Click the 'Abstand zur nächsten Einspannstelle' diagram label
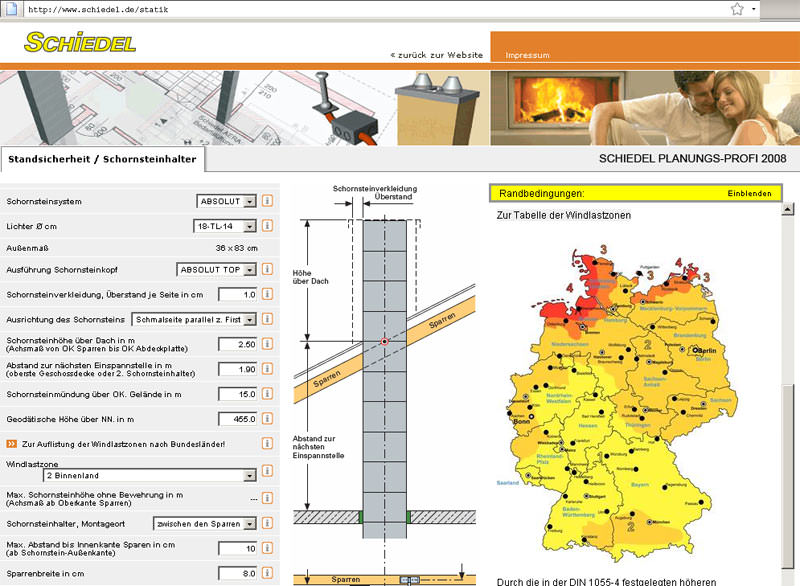 click(x=318, y=447)
